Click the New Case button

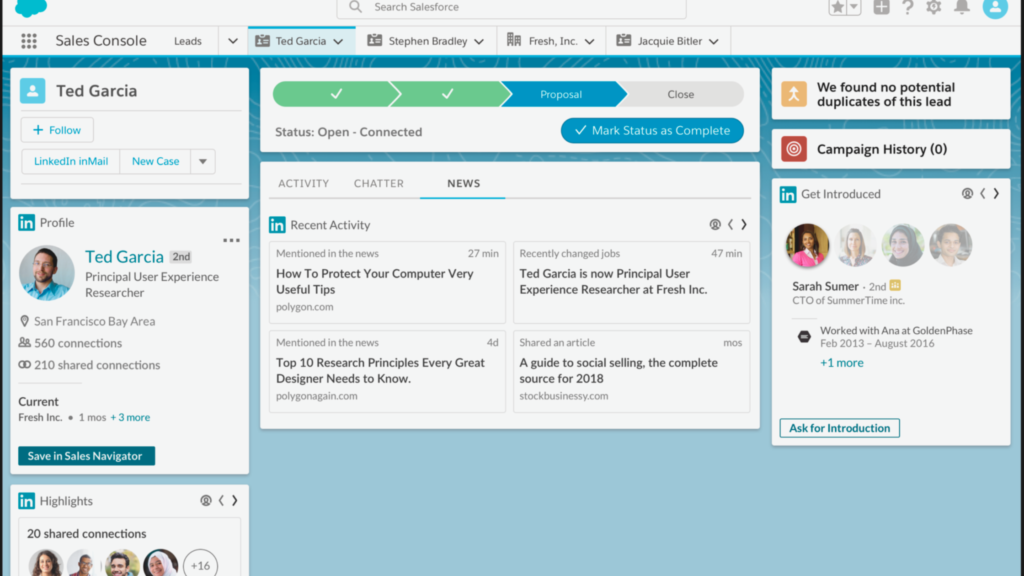[155, 161]
